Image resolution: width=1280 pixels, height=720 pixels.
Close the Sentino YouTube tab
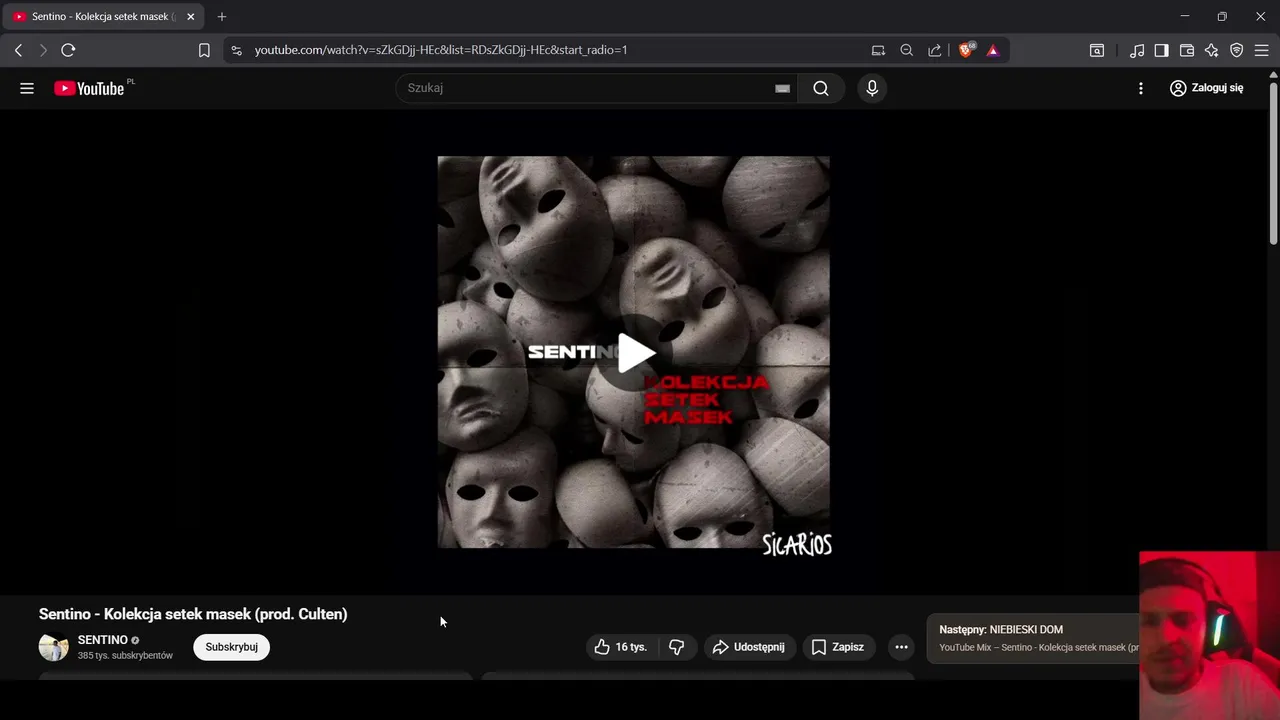pos(191,17)
